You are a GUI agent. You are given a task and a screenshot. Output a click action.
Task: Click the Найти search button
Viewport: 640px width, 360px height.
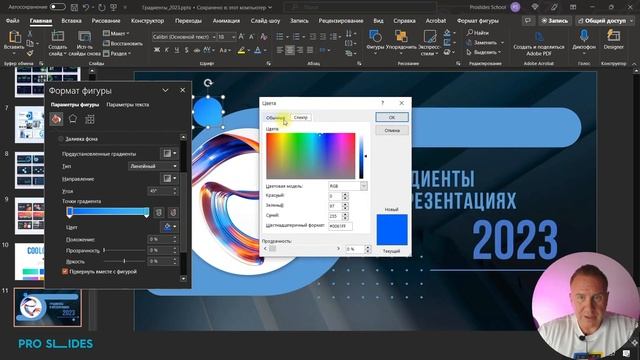pos(478,33)
